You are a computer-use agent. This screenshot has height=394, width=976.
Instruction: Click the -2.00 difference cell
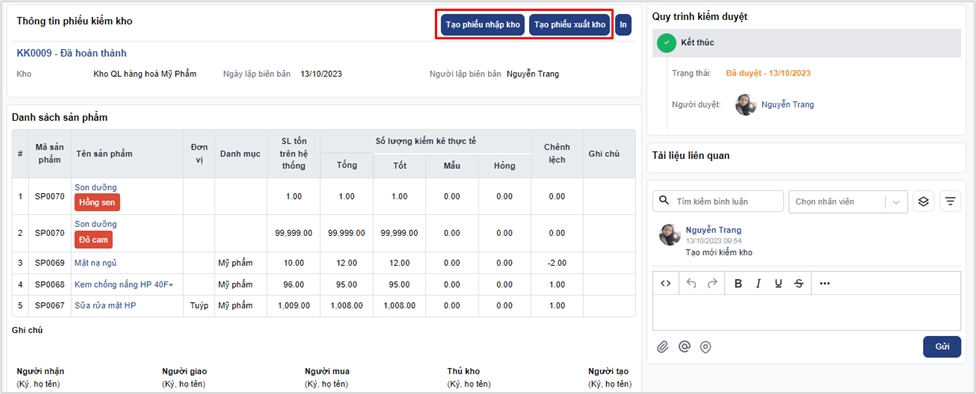tap(557, 263)
